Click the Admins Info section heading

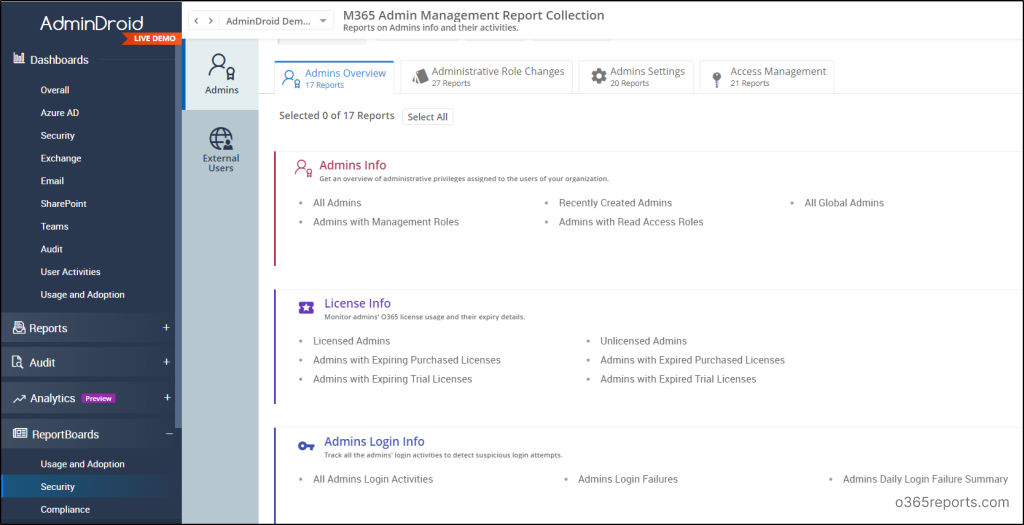coord(353,165)
